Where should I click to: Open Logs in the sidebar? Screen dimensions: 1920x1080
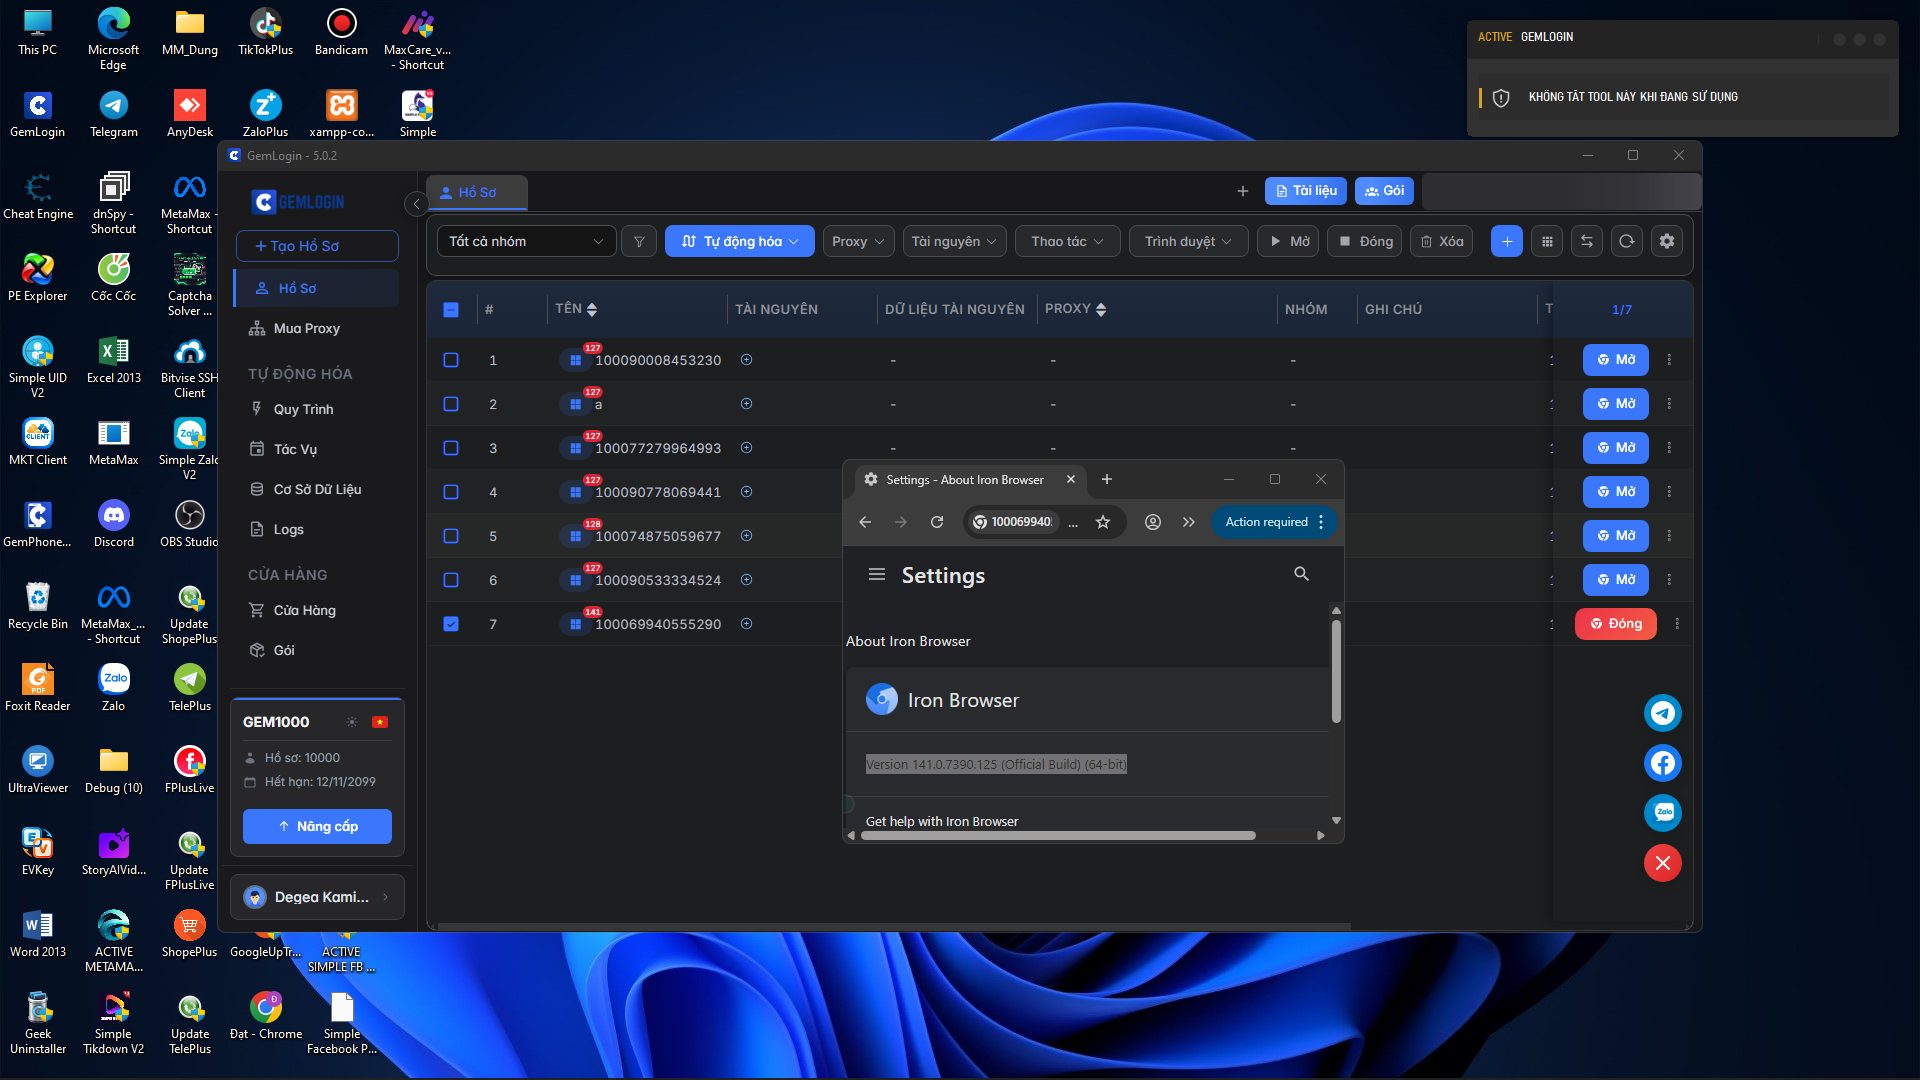[x=317, y=529]
